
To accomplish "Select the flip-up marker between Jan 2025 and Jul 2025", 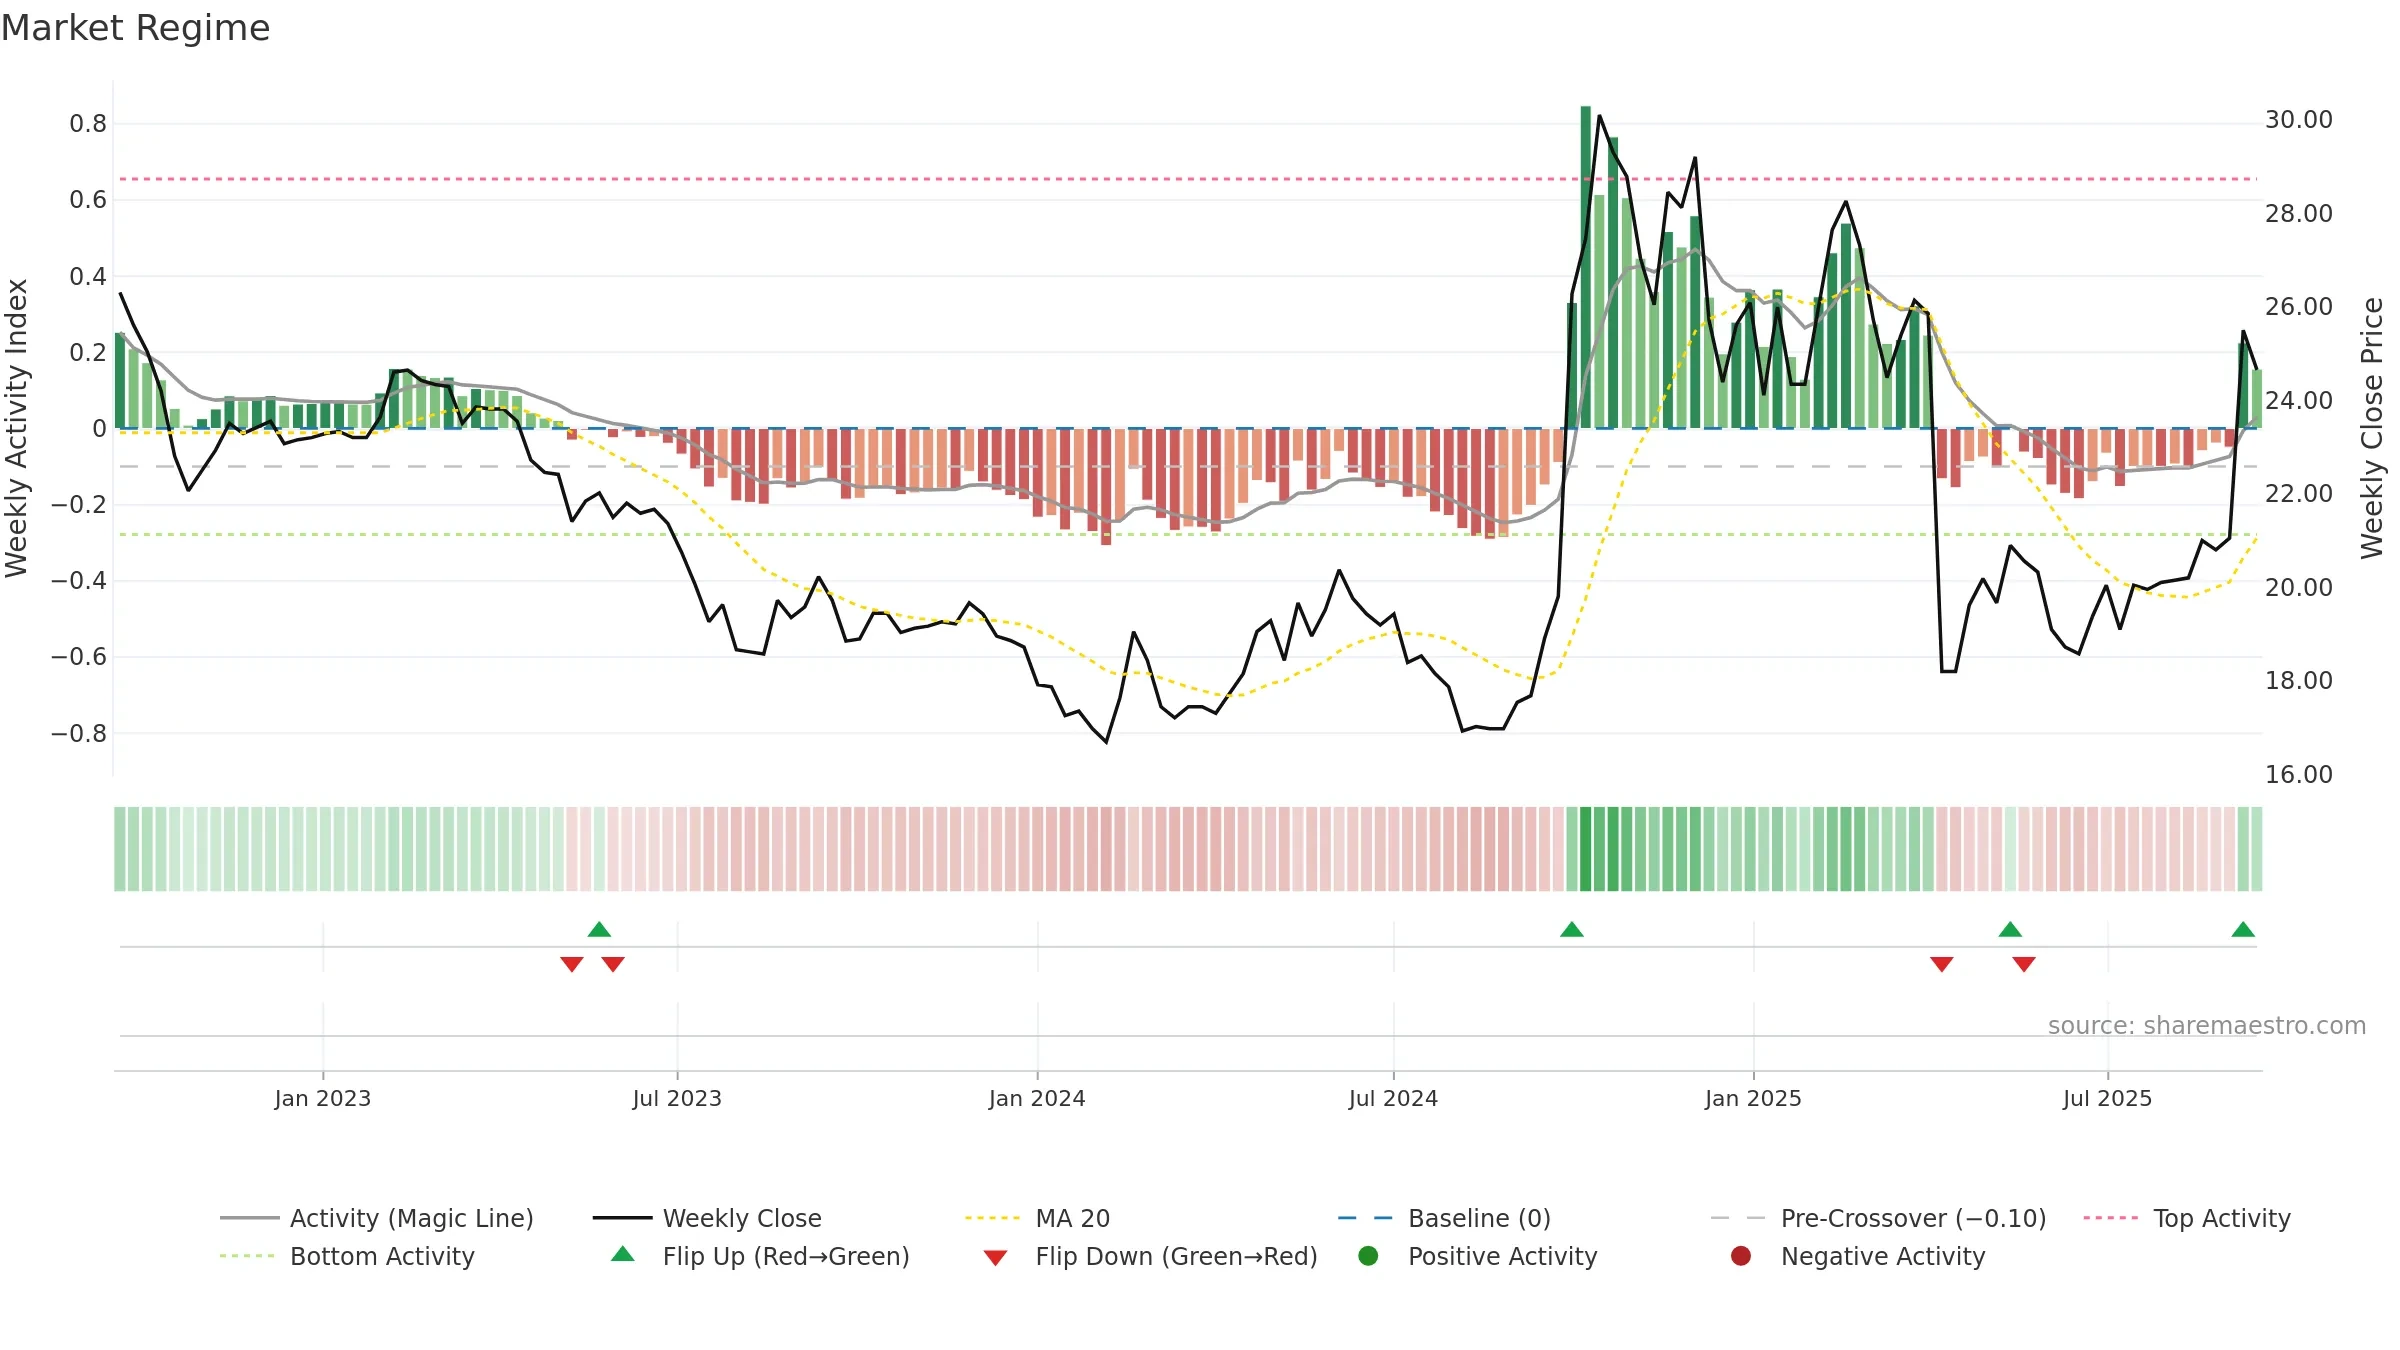I will click(2010, 929).
